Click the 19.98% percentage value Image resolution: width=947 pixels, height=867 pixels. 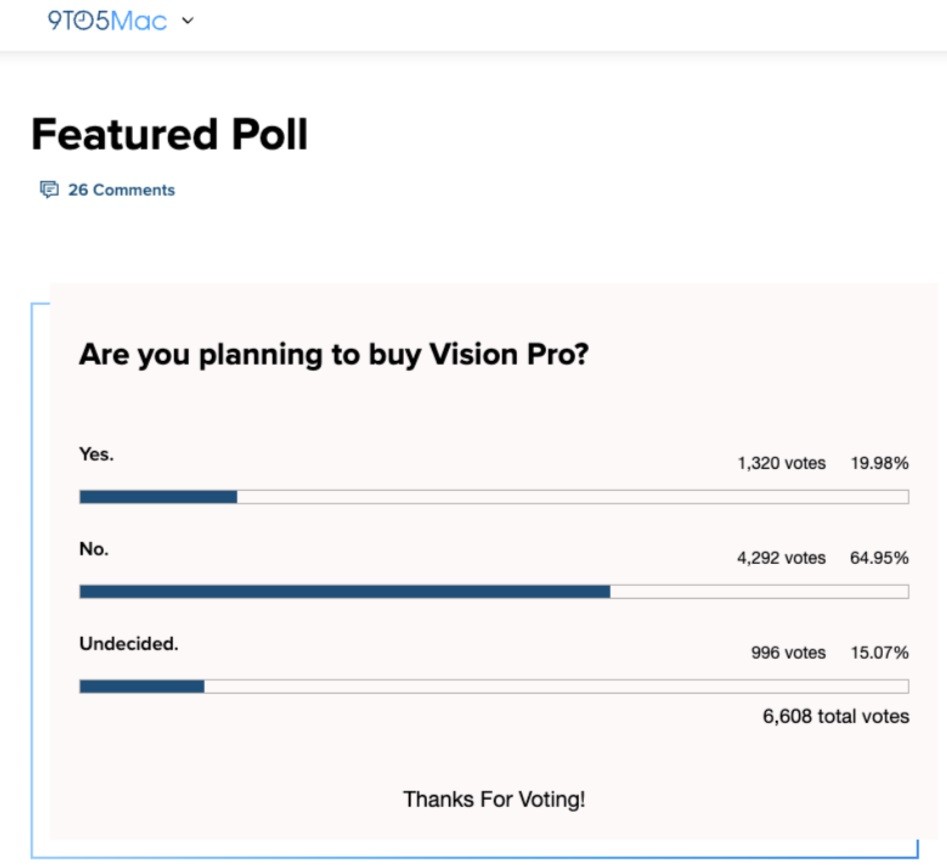(x=879, y=463)
